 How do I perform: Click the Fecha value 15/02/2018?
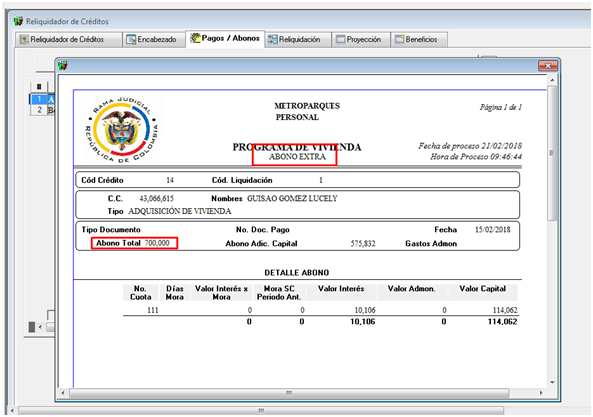point(492,229)
